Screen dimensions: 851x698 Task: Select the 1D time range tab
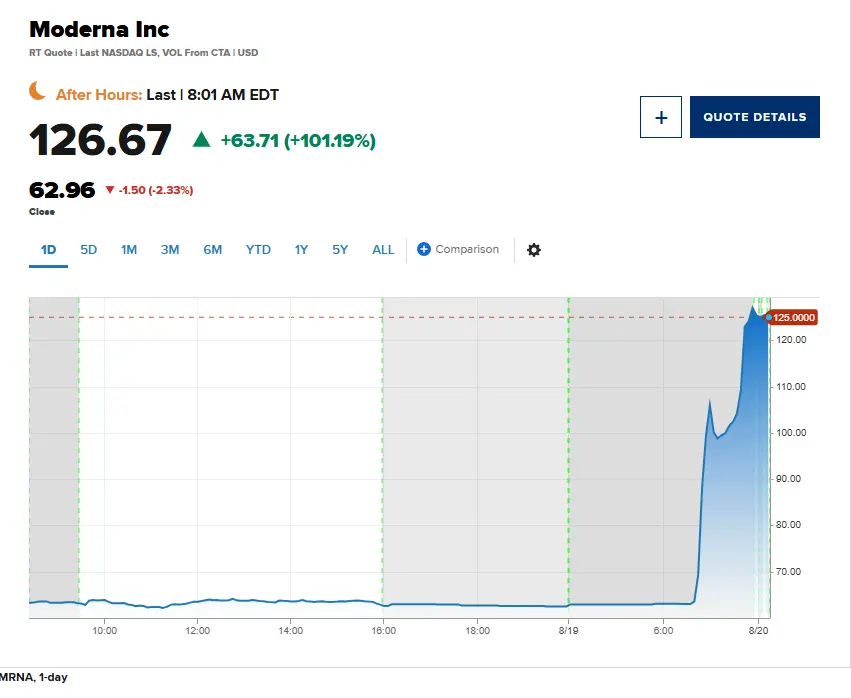pyautogui.click(x=48, y=250)
